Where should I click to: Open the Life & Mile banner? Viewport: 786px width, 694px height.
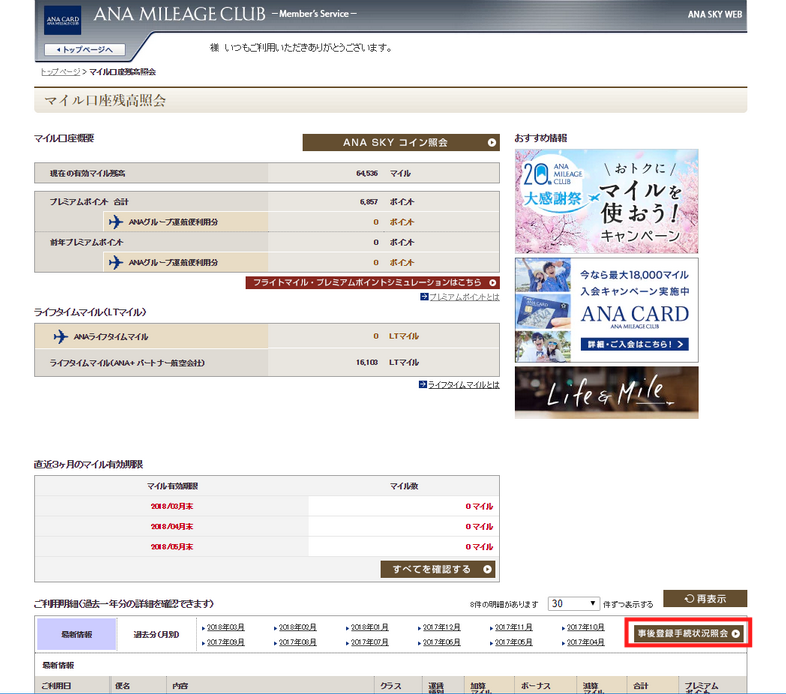pos(607,393)
